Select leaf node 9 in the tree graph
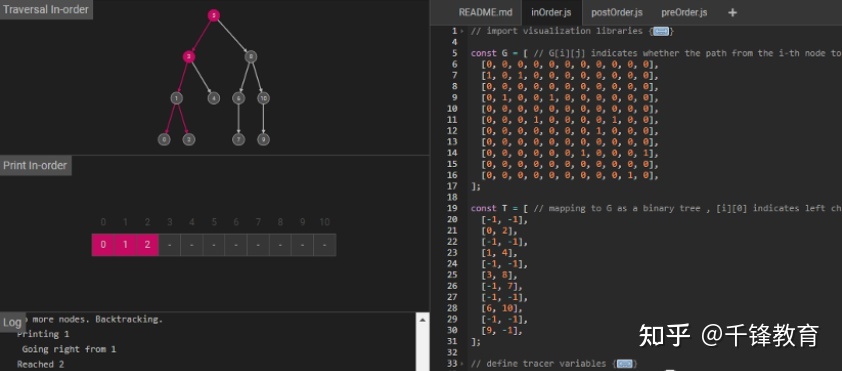Viewport: 842px width, 371px height. pos(263,140)
